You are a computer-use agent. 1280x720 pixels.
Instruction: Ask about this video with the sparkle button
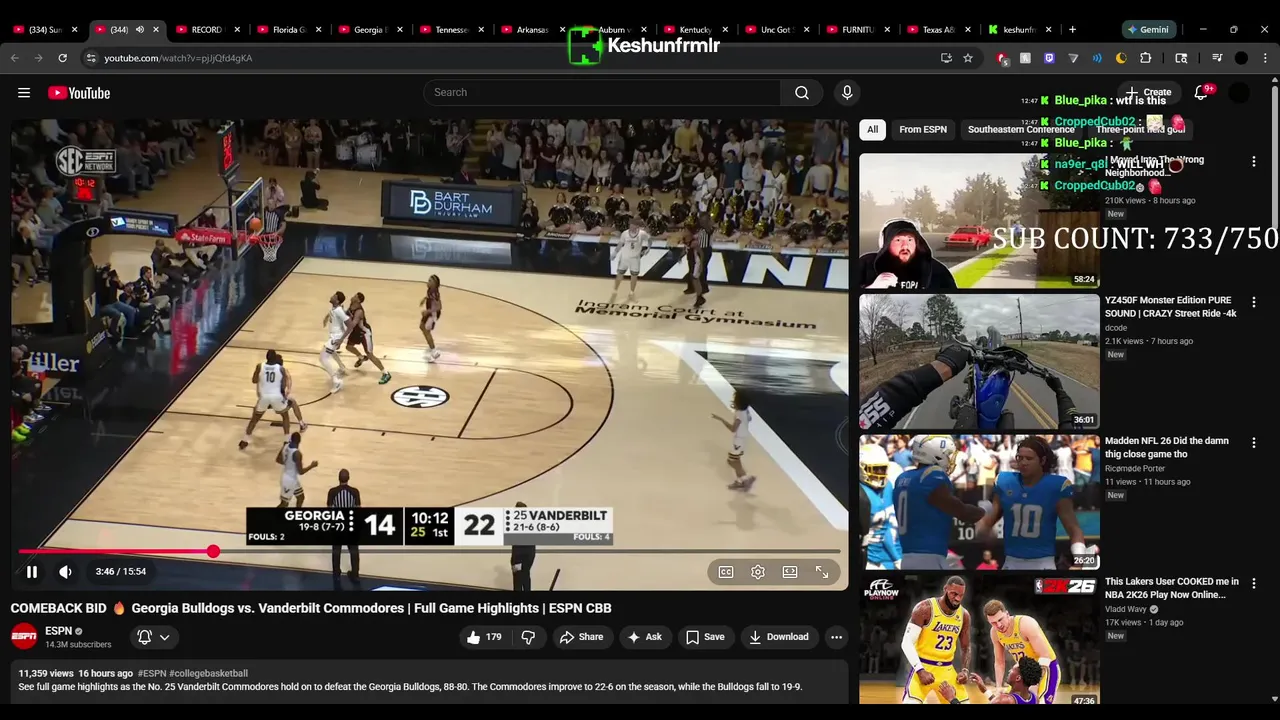[645, 637]
